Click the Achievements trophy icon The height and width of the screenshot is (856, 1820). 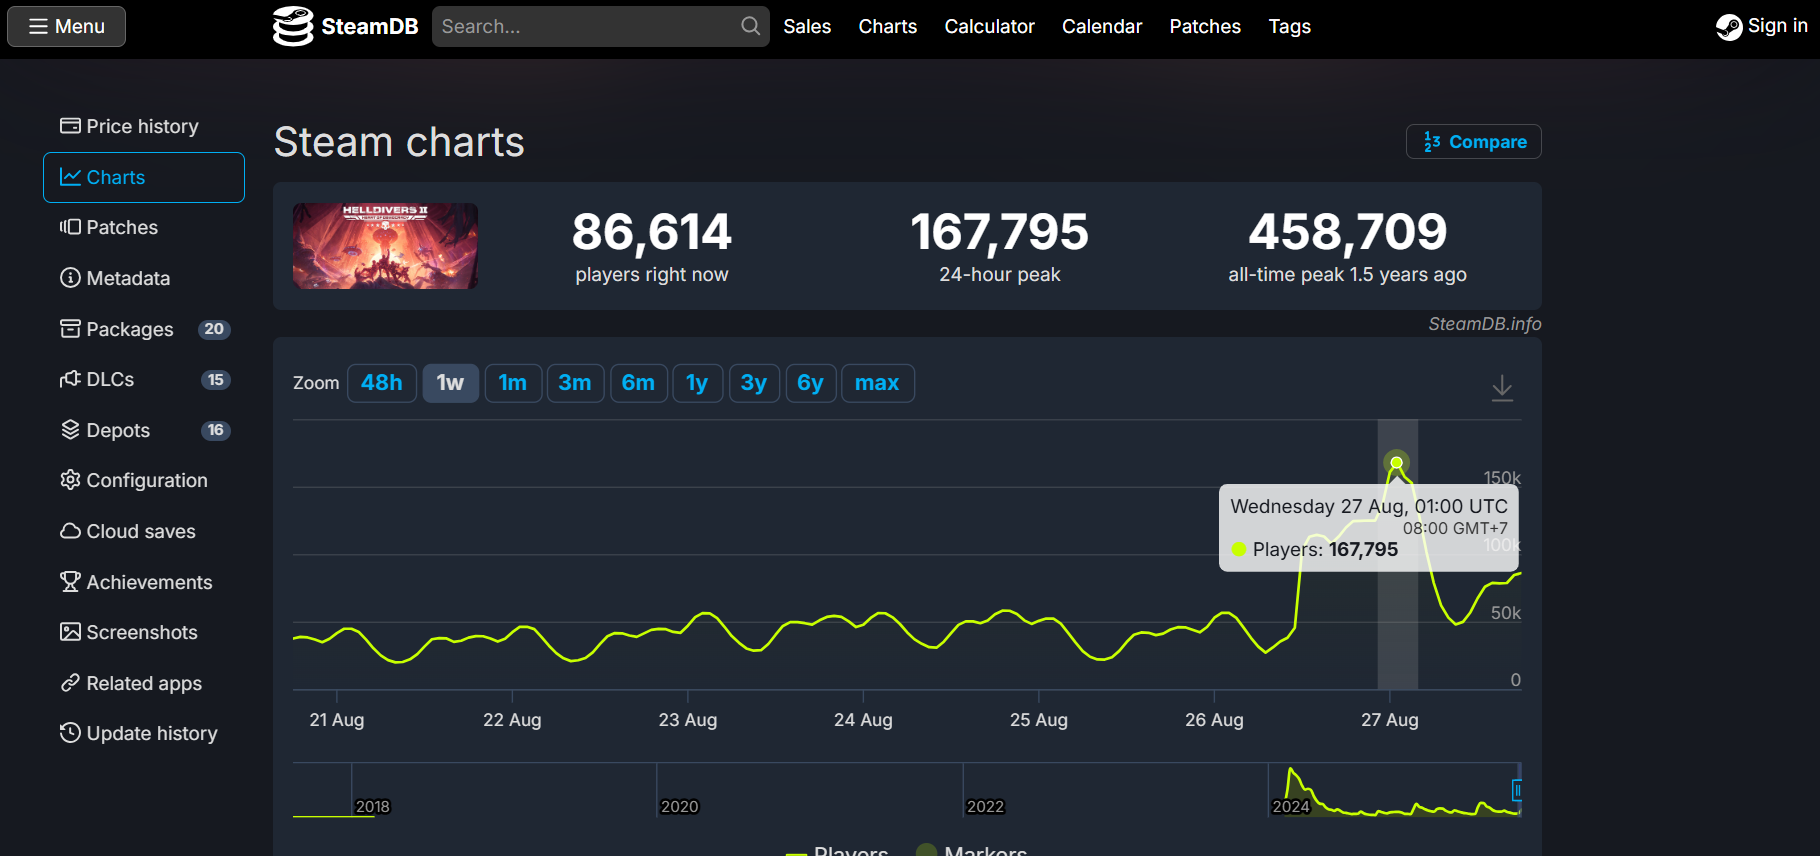pyautogui.click(x=70, y=582)
